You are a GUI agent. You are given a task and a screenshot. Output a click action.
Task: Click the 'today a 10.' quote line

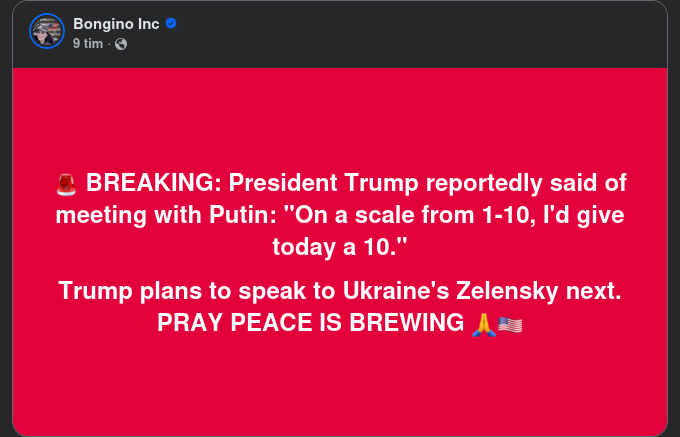pos(339,245)
